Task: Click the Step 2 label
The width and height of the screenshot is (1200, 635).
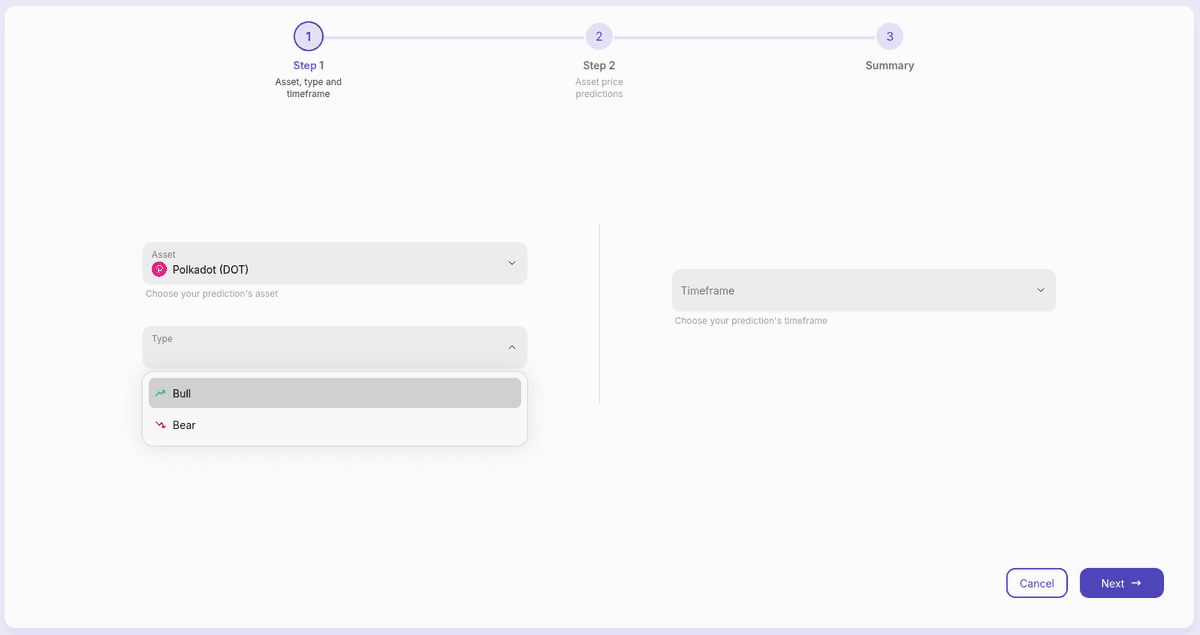Action: point(599,66)
